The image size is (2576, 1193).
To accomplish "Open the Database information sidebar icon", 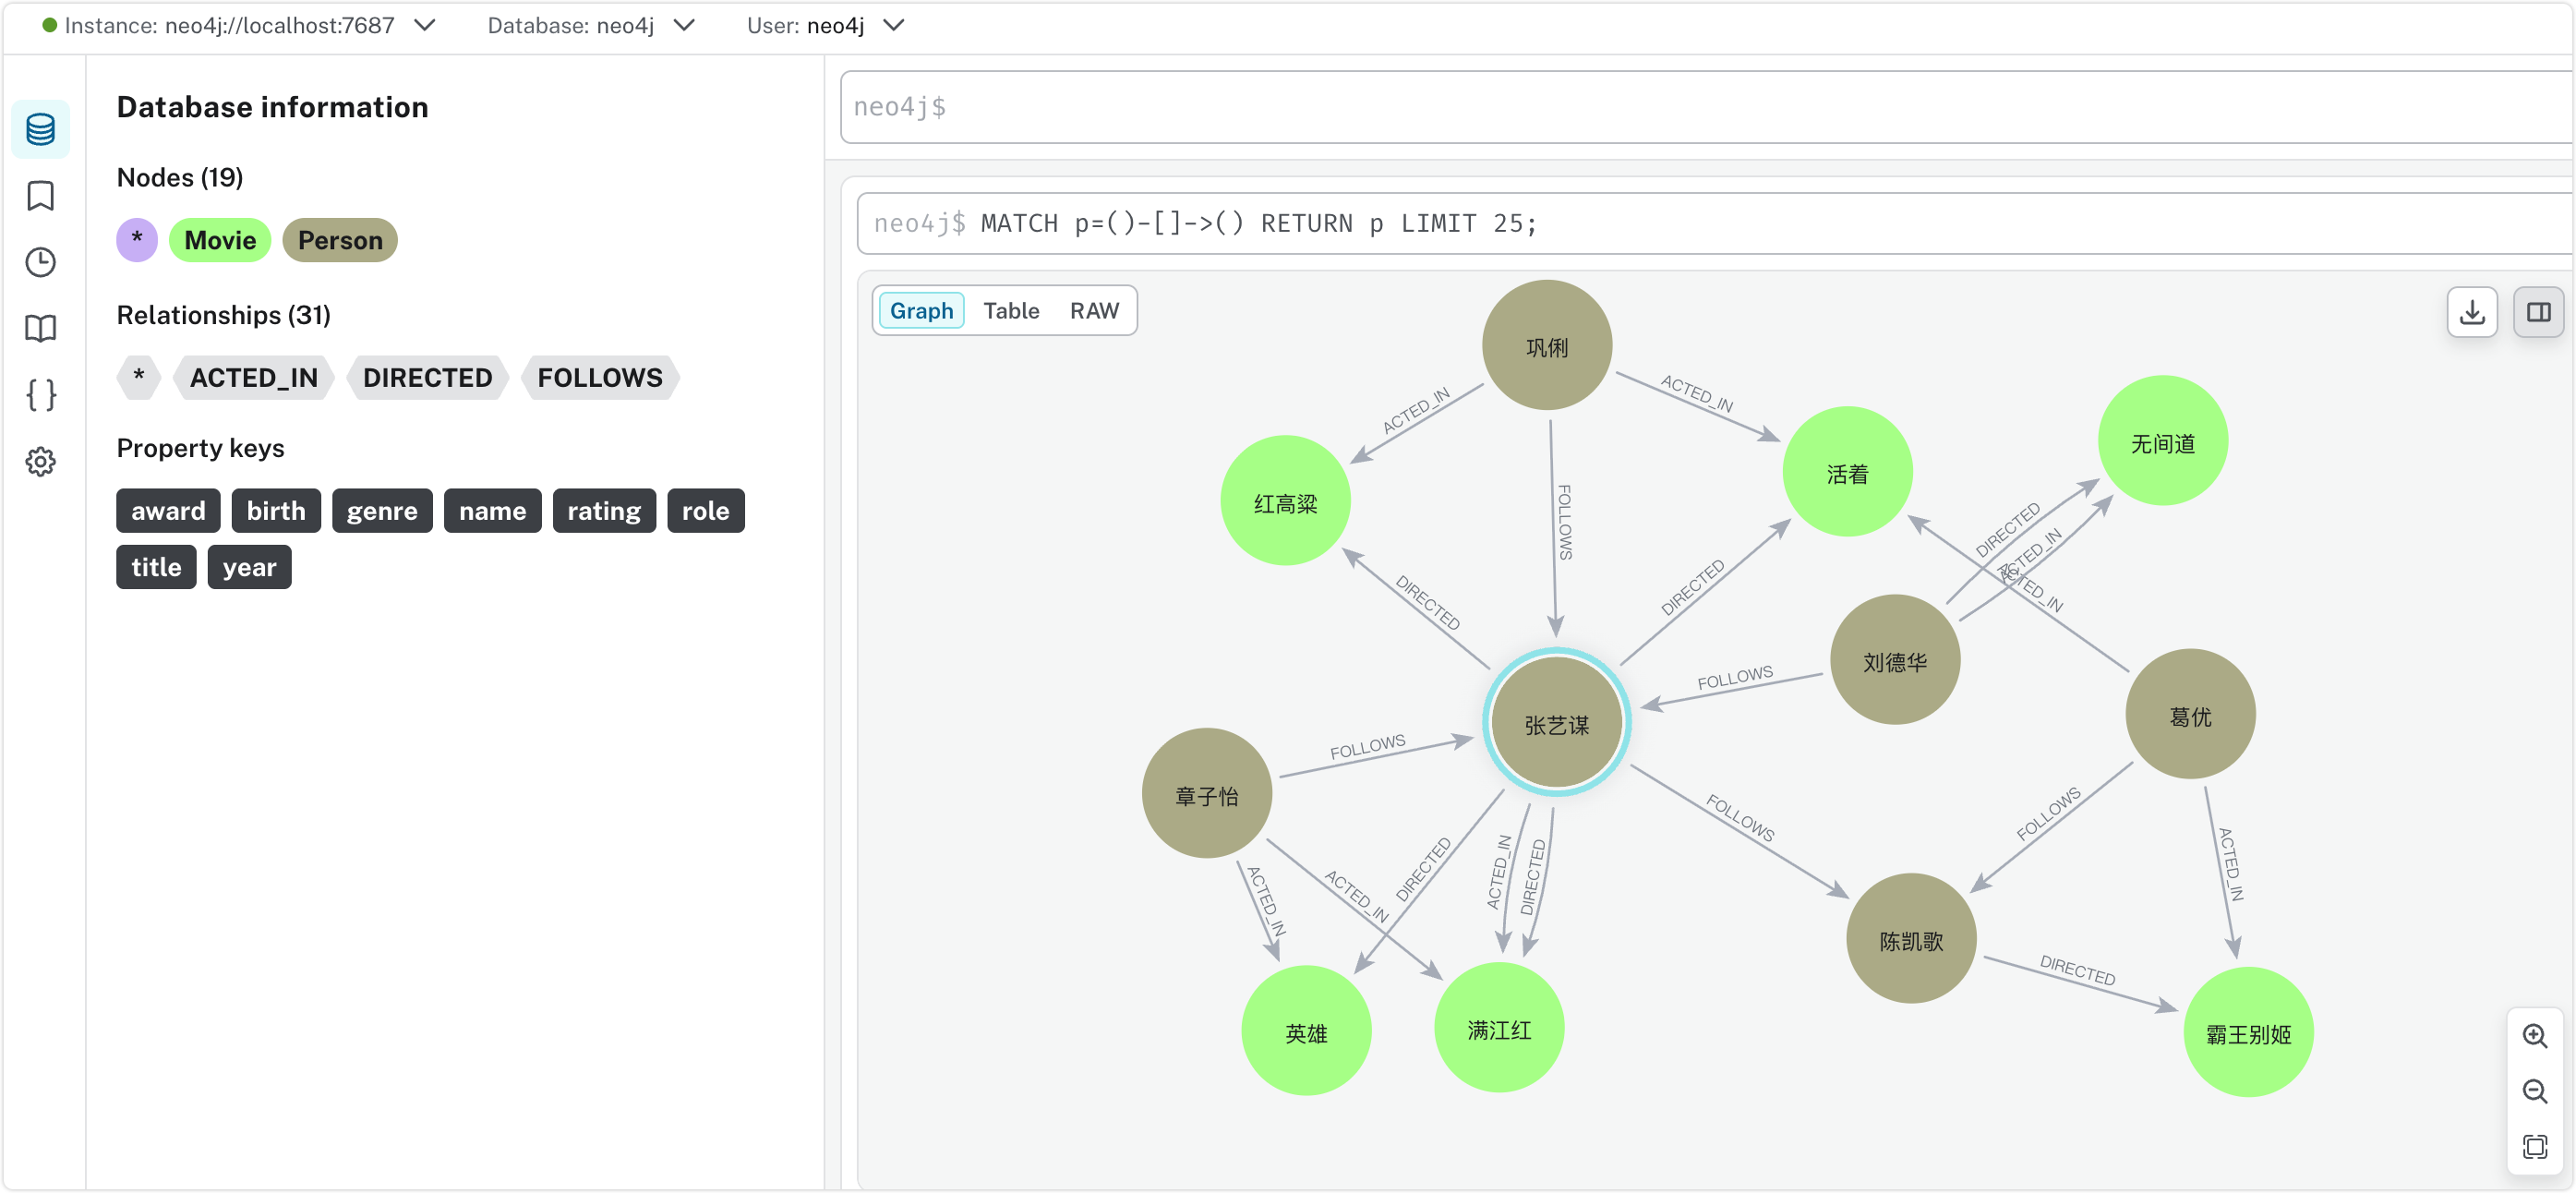I will pos(41,129).
